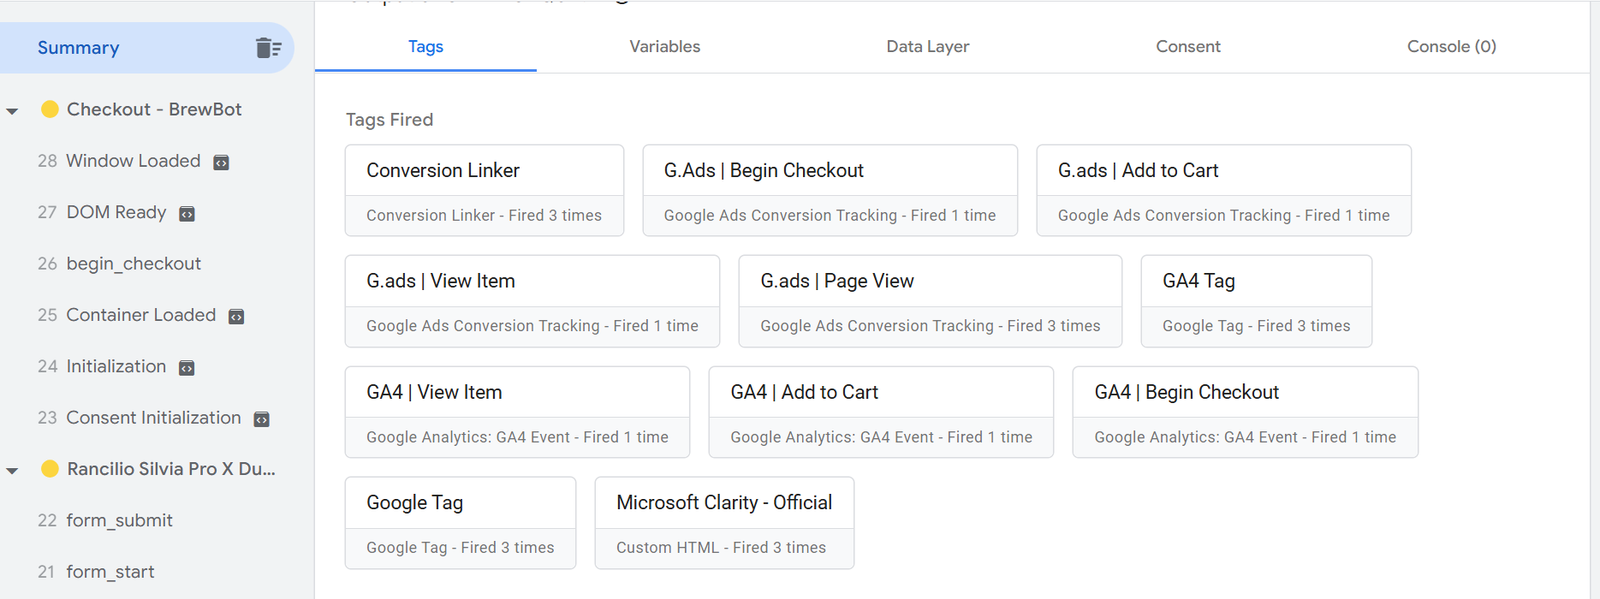Open the Data Layer tab
1600x599 pixels.
pos(927,46)
